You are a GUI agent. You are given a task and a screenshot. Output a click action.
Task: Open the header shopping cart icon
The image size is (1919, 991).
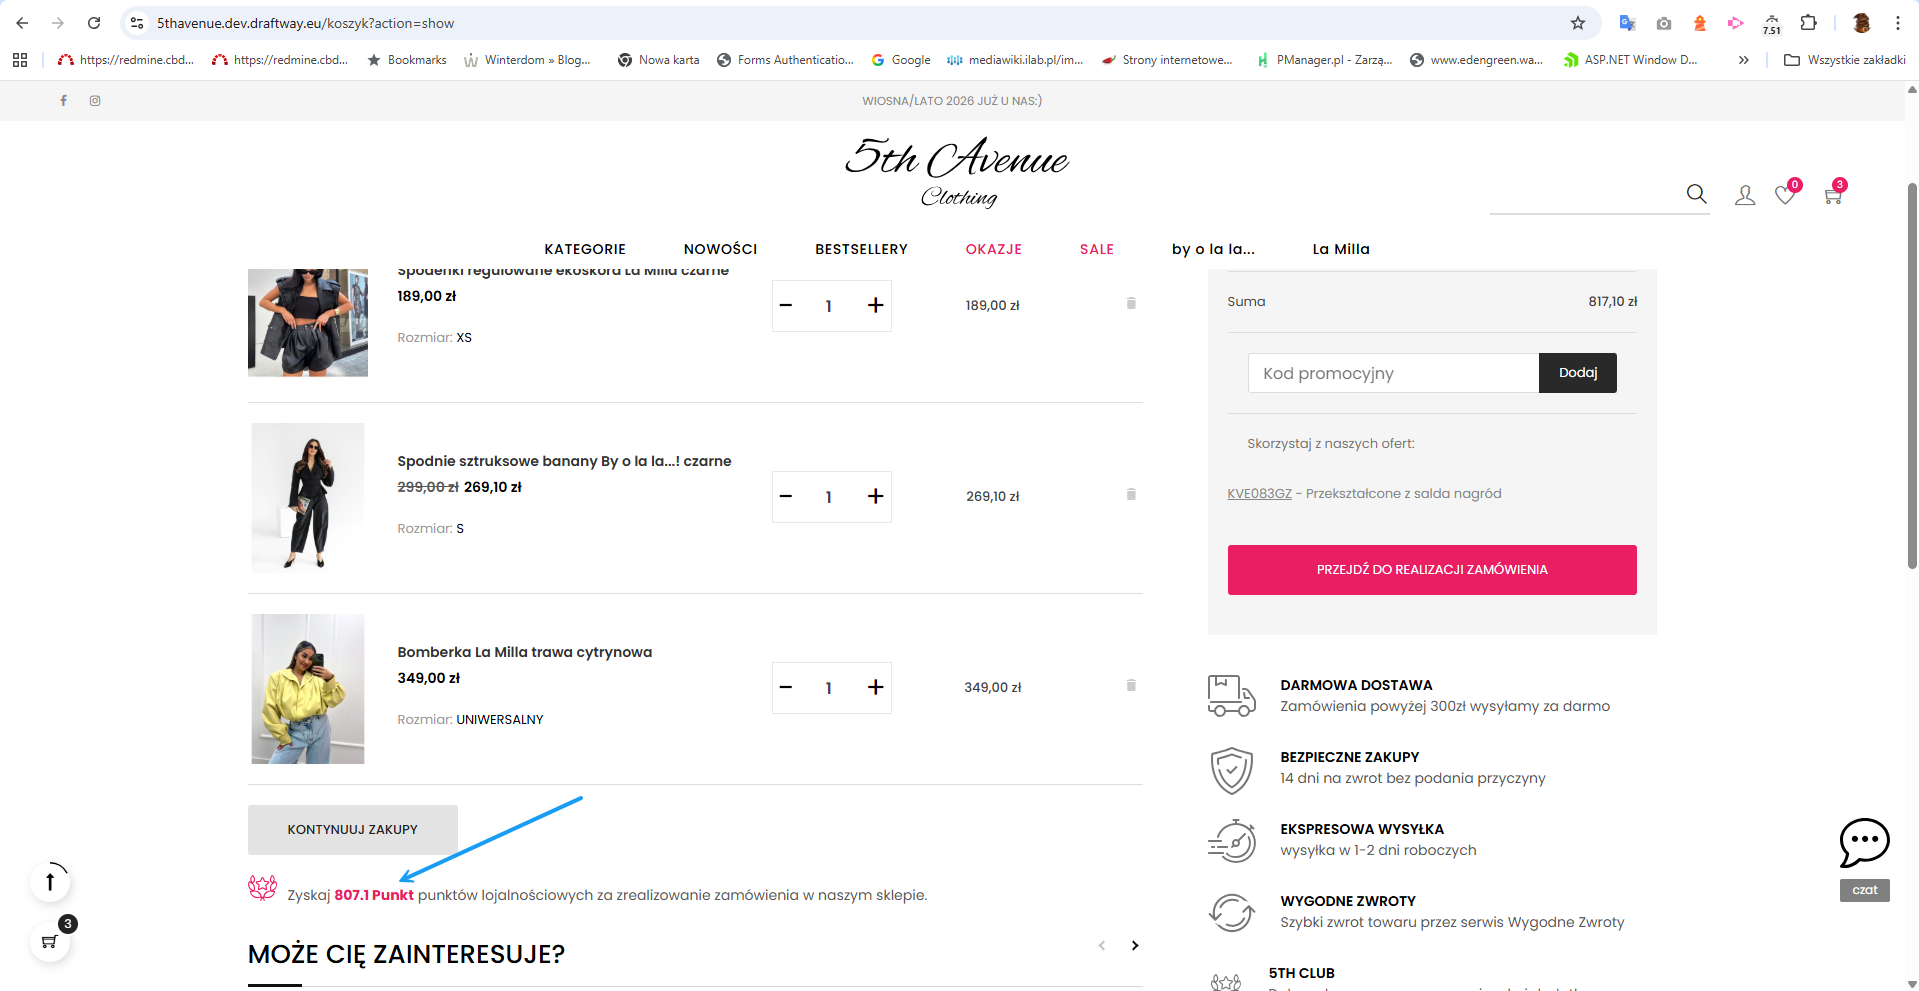[1833, 195]
